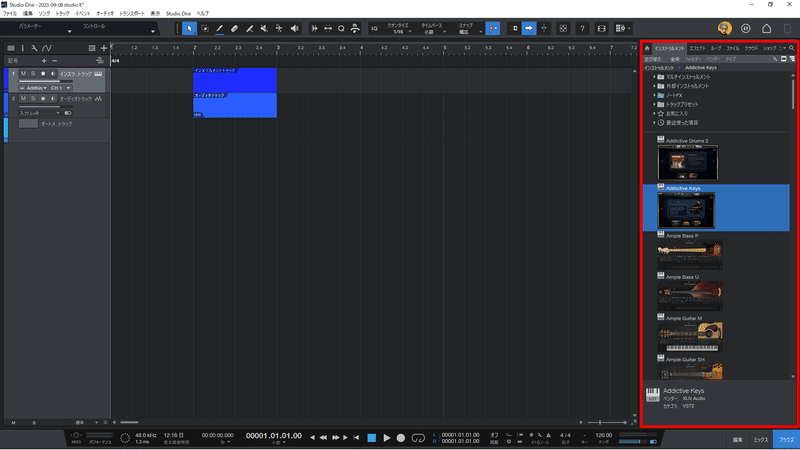The image size is (800, 450).
Task: Click the waveform icon on audio track
Action: tap(98, 98)
